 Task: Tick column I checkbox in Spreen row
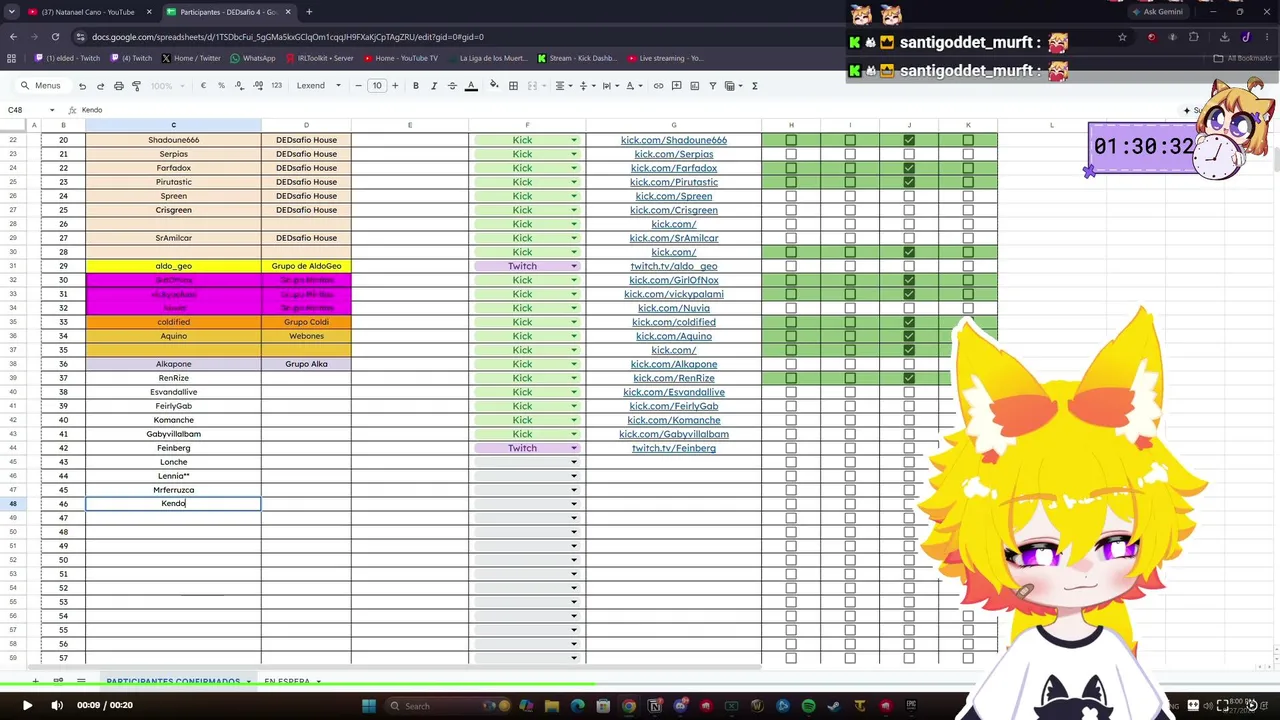point(850,196)
